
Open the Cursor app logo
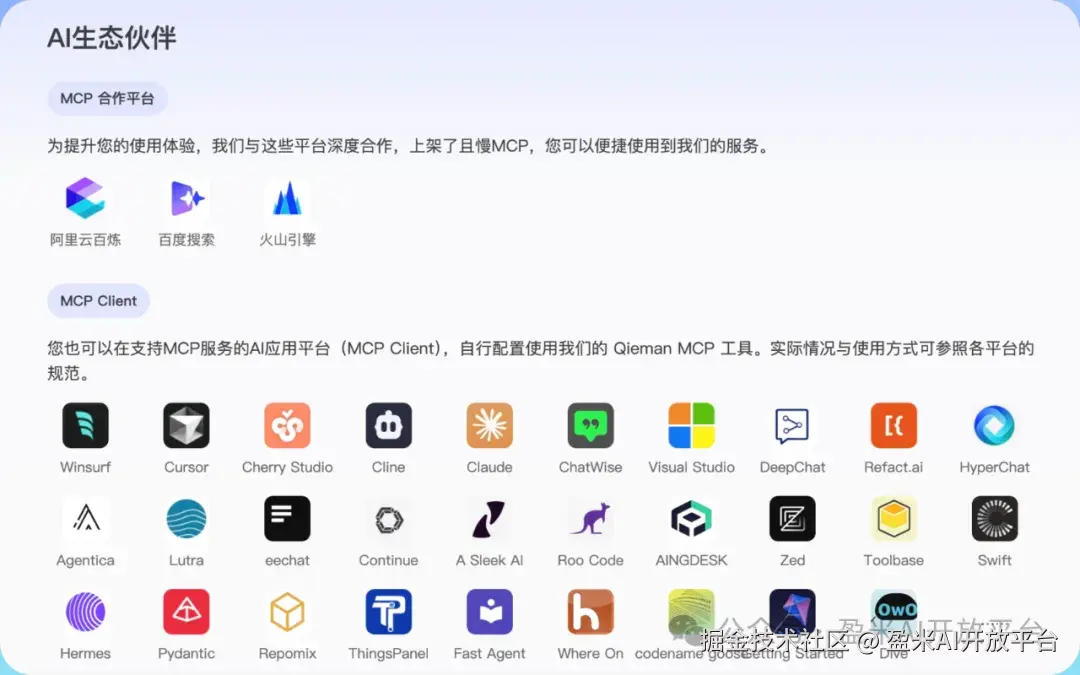(x=186, y=425)
